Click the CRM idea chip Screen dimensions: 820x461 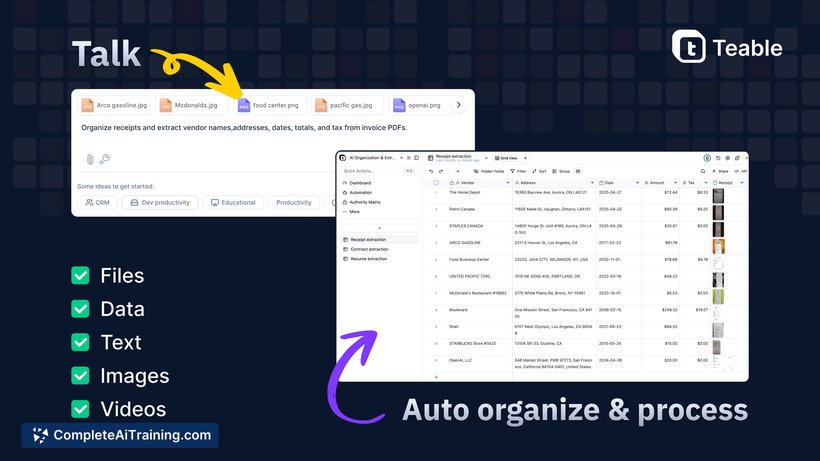[97, 202]
